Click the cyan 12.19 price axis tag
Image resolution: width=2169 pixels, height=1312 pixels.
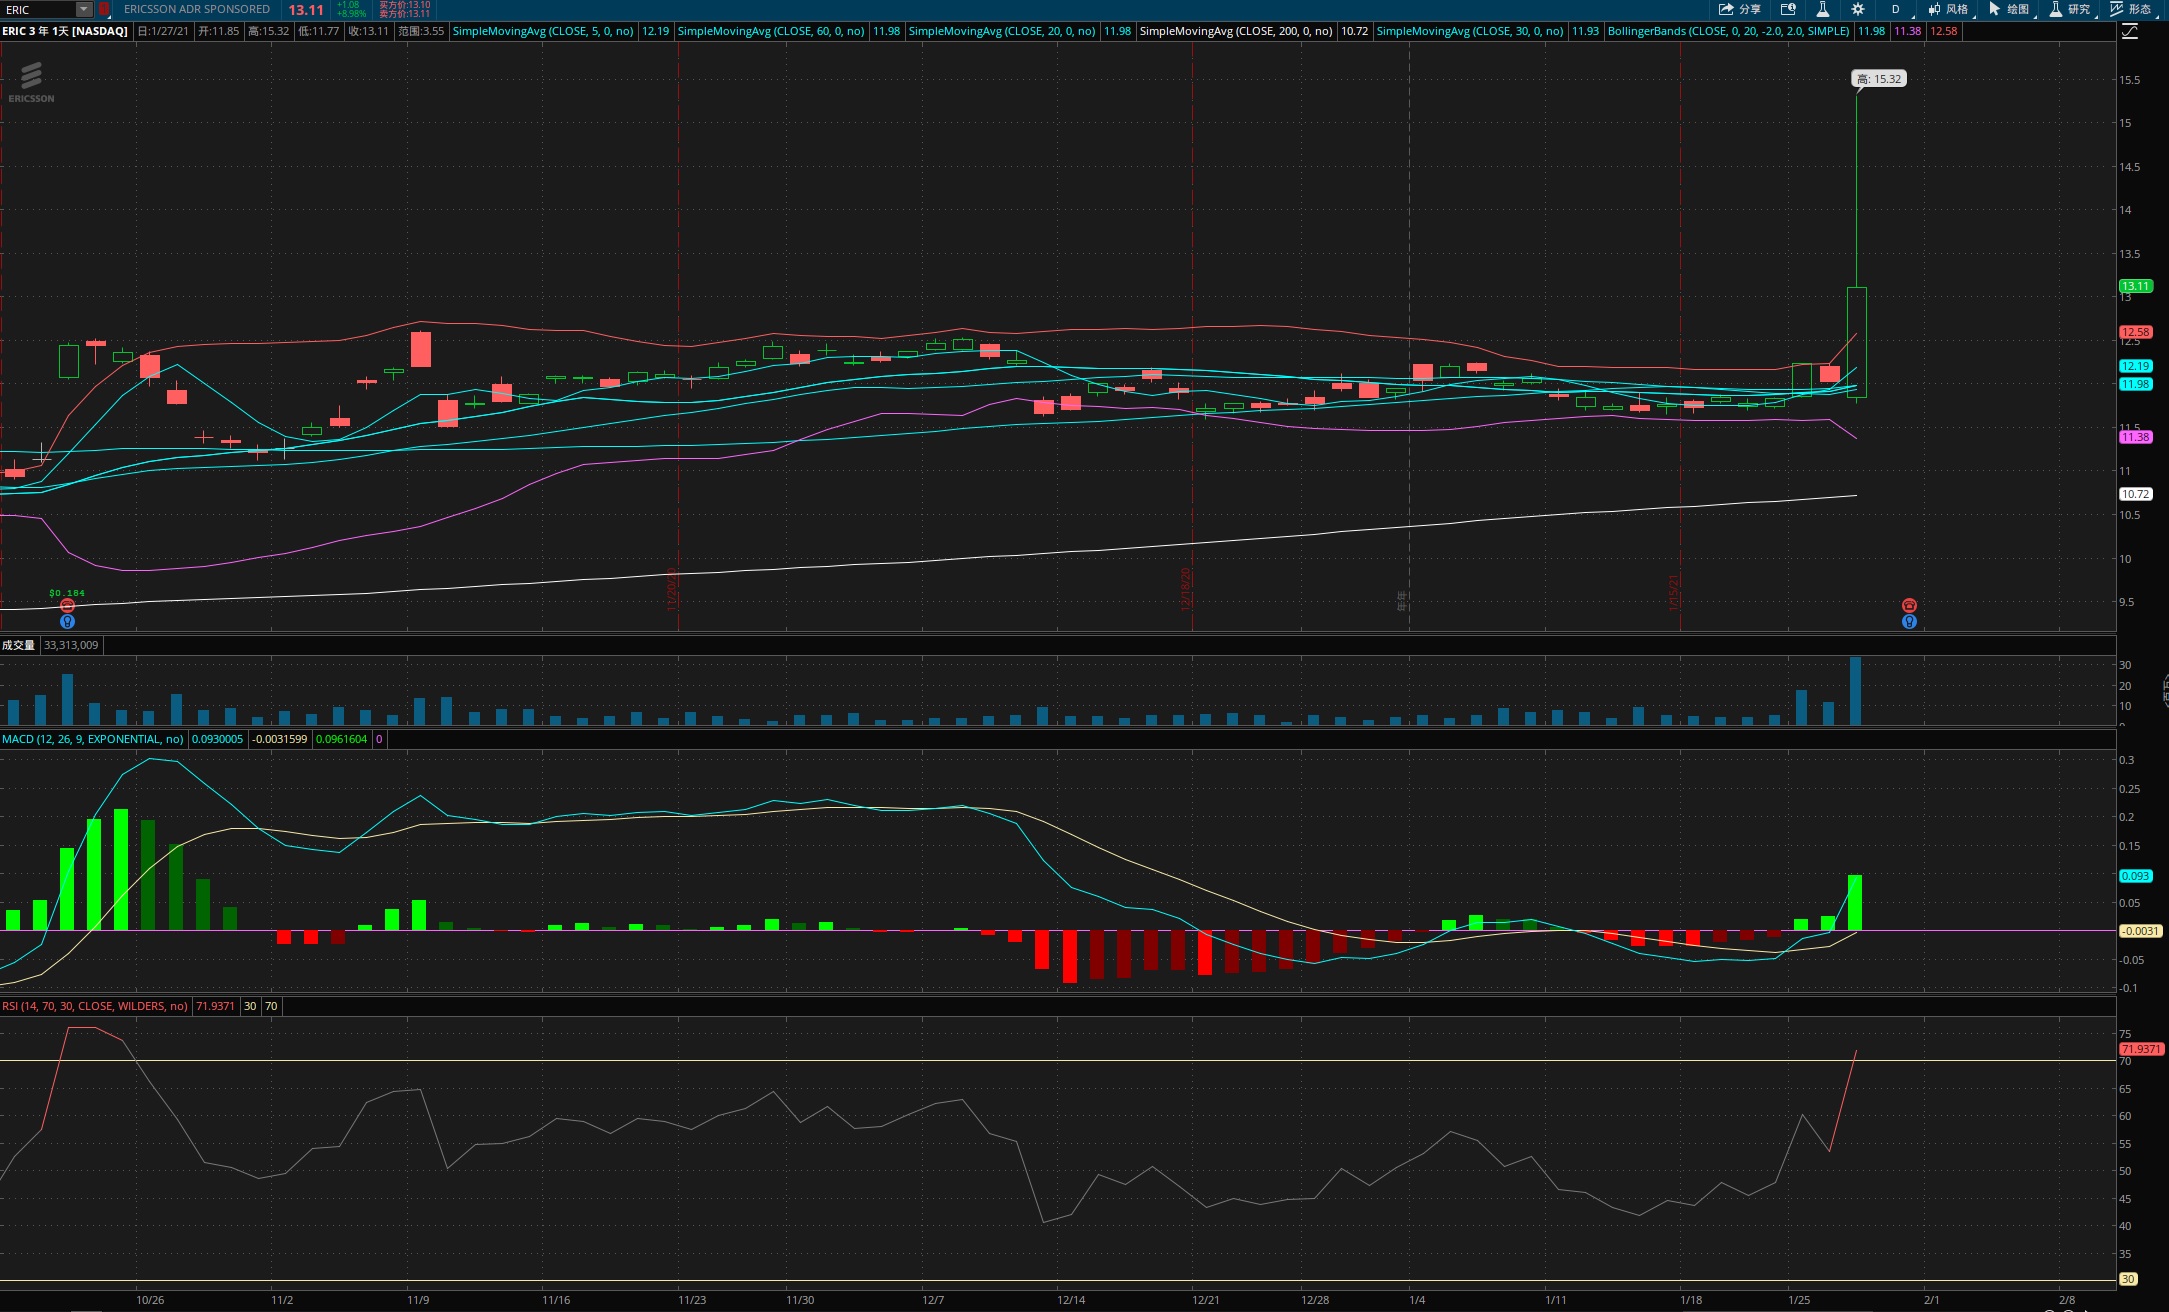pos(2135,366)
